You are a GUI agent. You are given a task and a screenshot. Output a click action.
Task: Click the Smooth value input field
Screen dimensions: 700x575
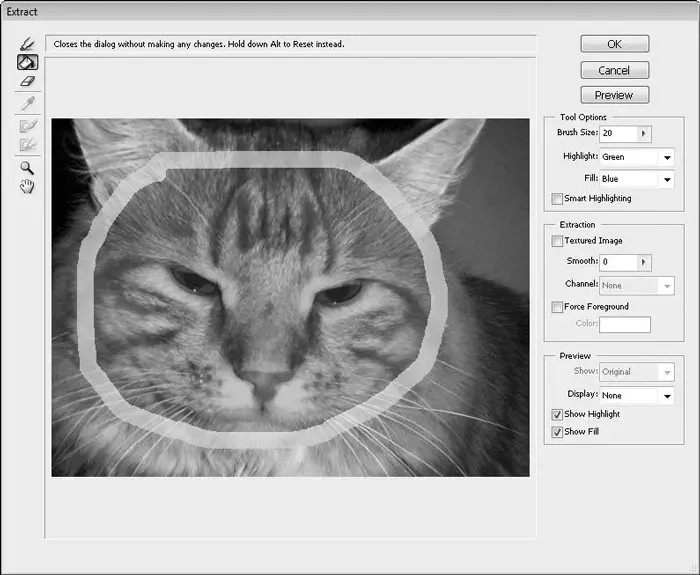(x=618, y=262)
